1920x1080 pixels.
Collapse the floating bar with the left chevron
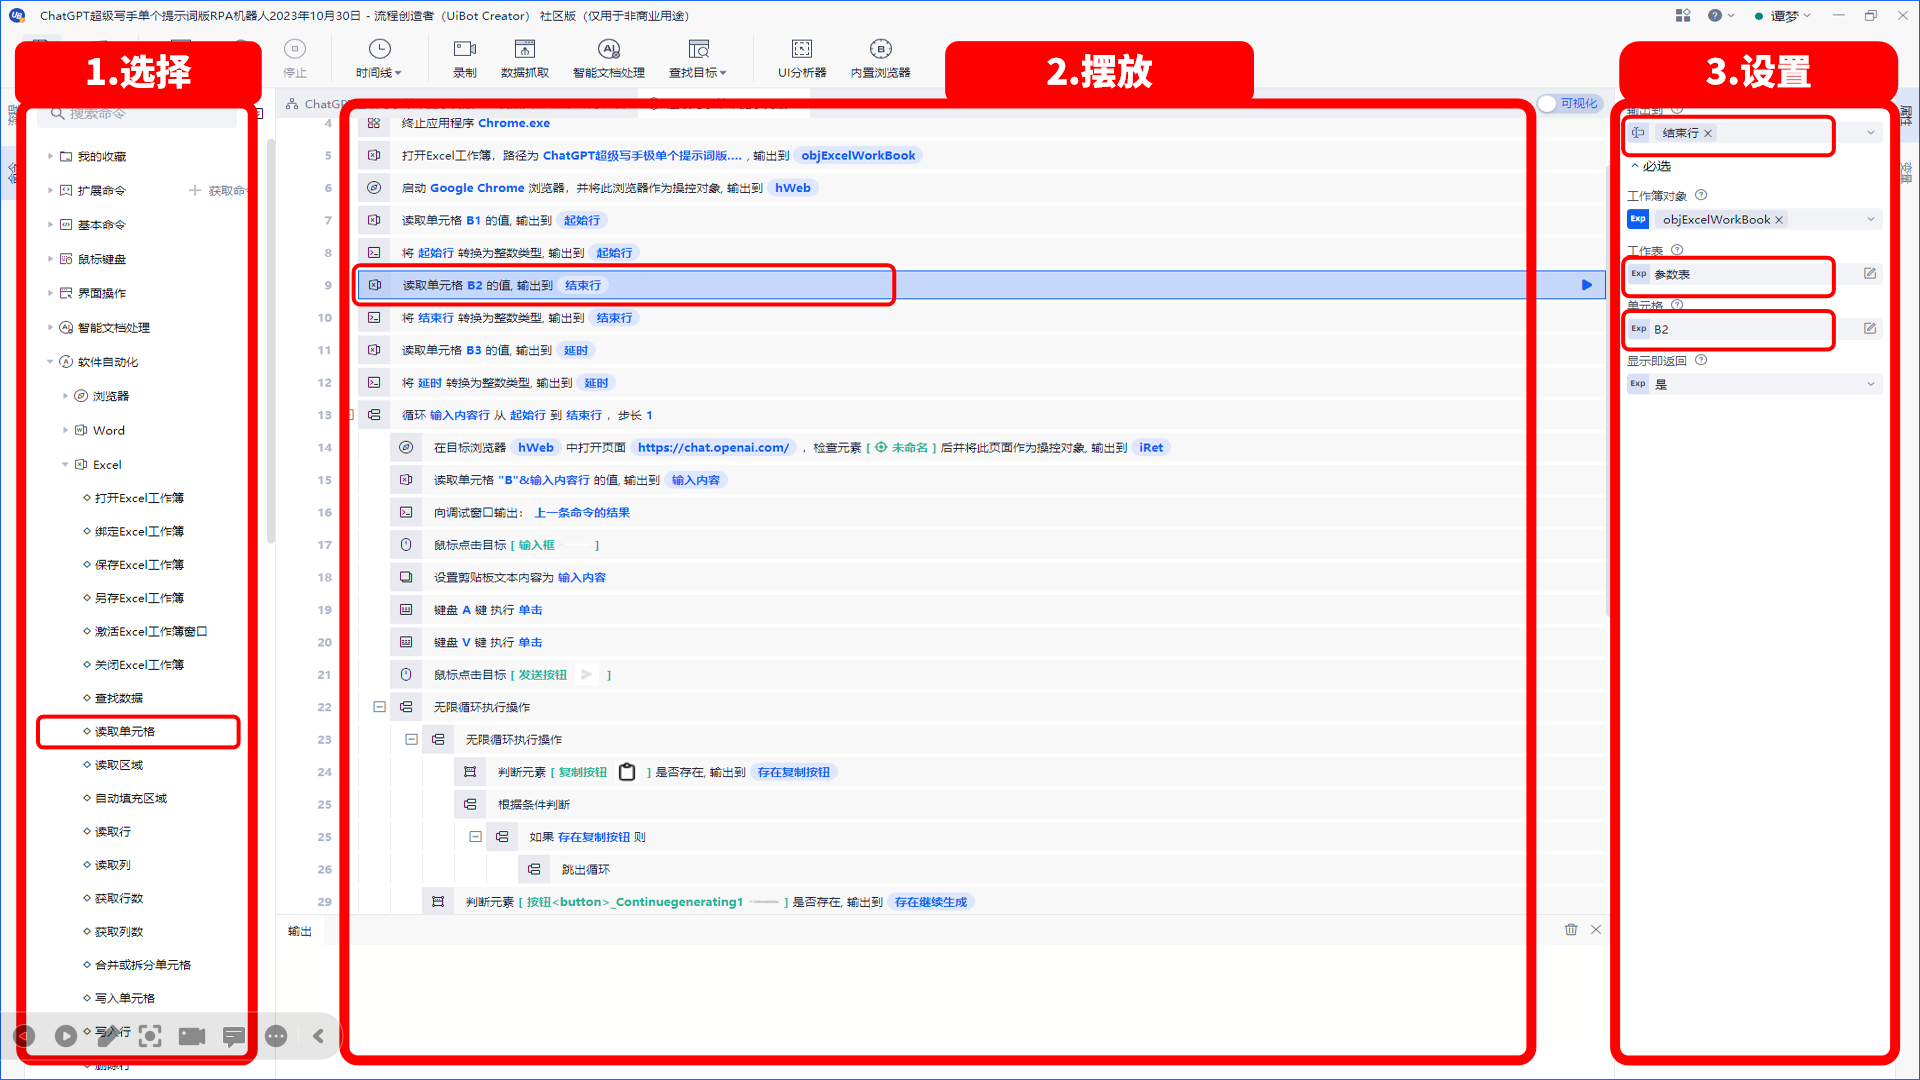tap(318, 1036)
